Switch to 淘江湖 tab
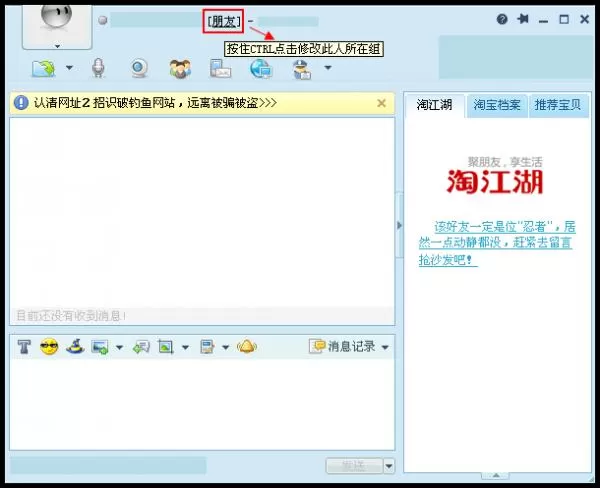The width and height of the screenshot is (600, 488). 434,105
